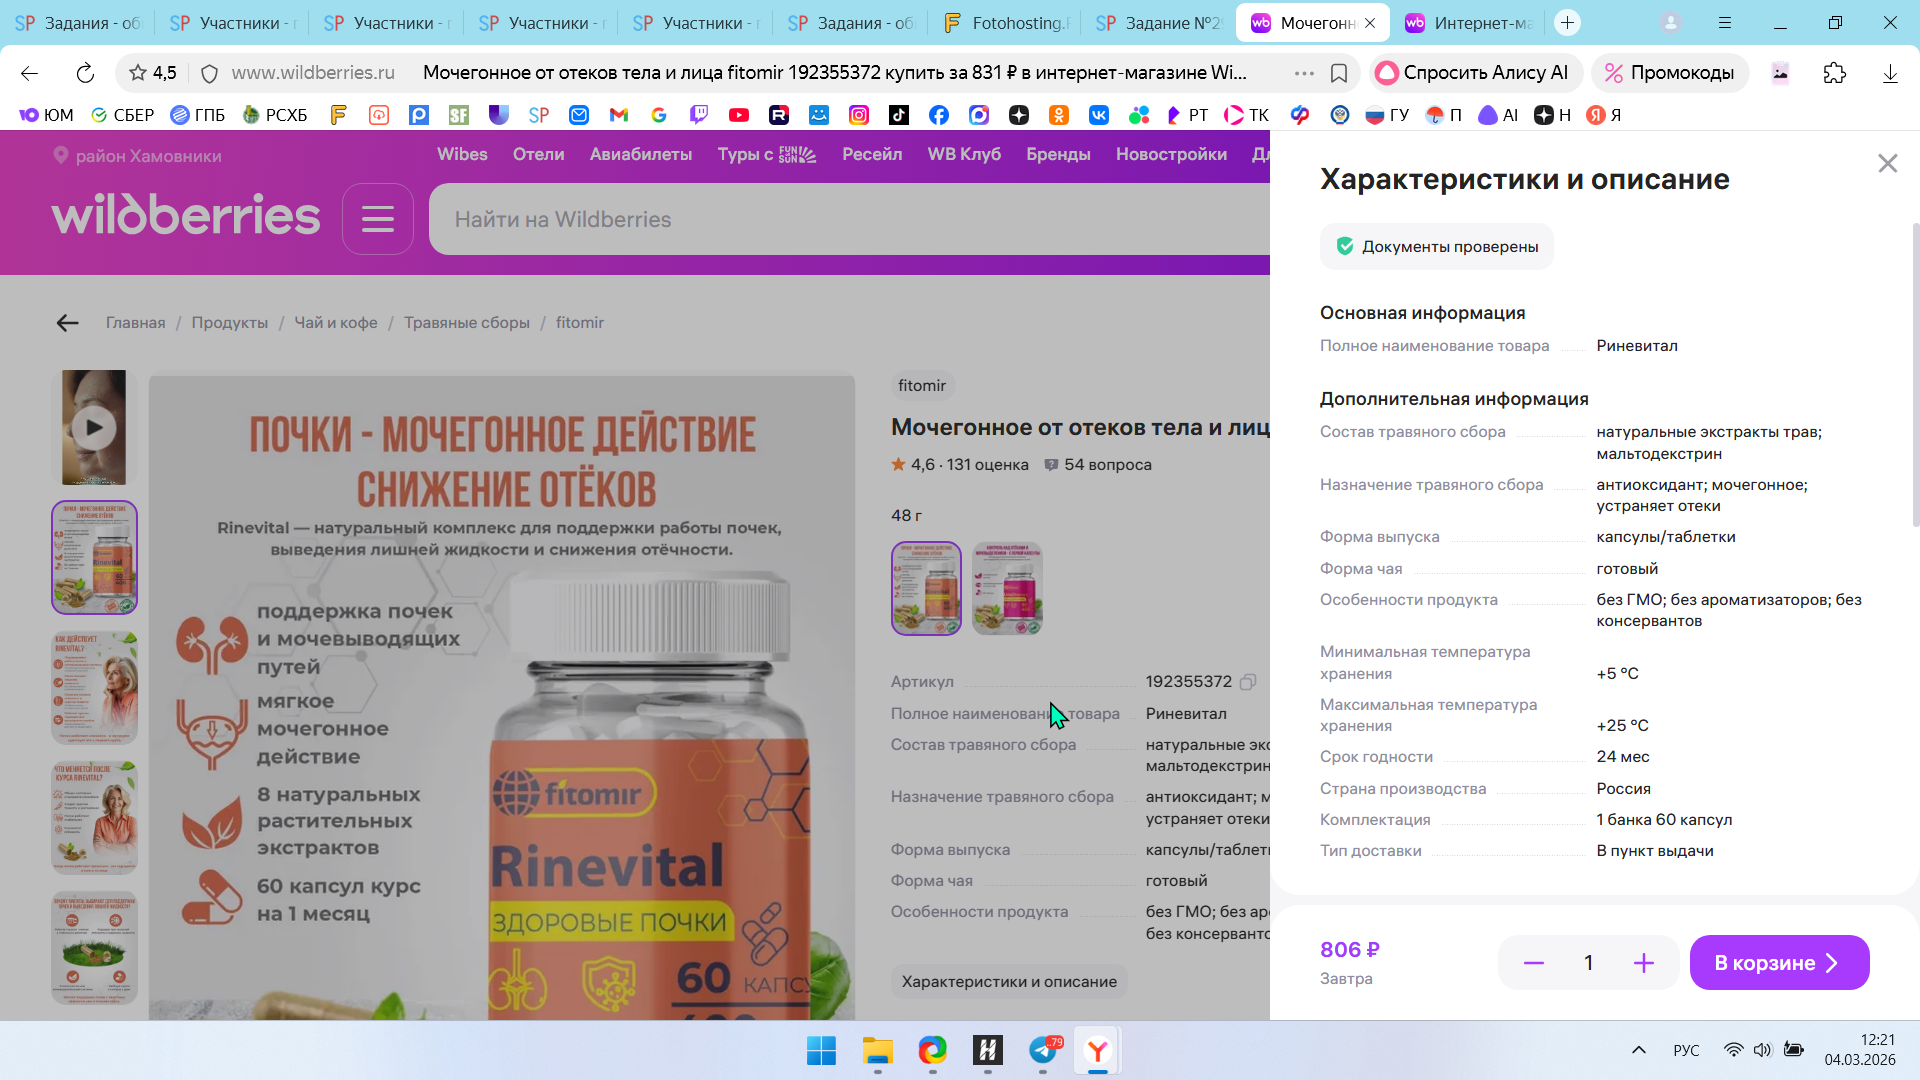Image resolution: width=1920 pixels, height=1080 pixels.
Task: Play the product video thumbnail
Action: pyautogui.click(x=94, y=428)
